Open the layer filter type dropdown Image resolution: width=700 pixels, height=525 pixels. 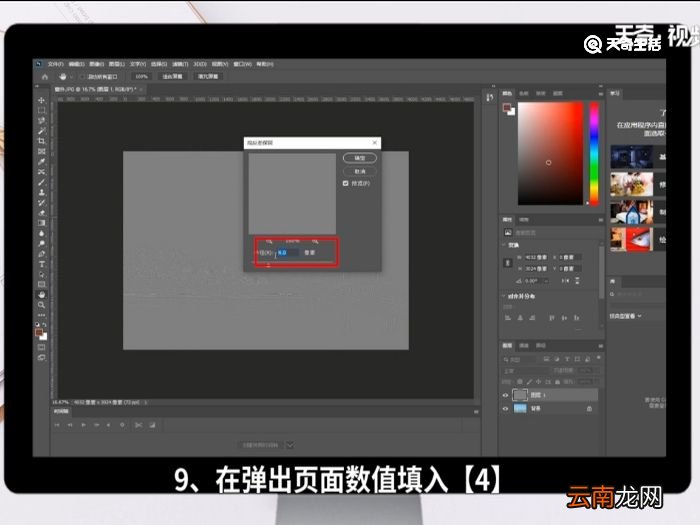coord(520,359)
